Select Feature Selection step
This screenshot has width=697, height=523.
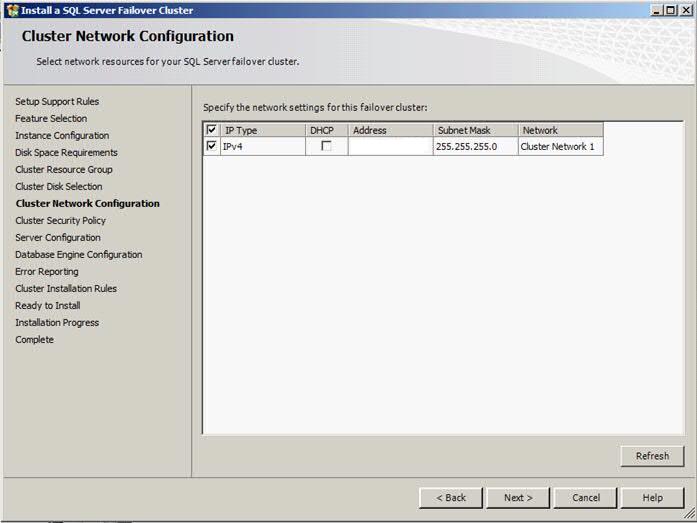tap(51, 118)
